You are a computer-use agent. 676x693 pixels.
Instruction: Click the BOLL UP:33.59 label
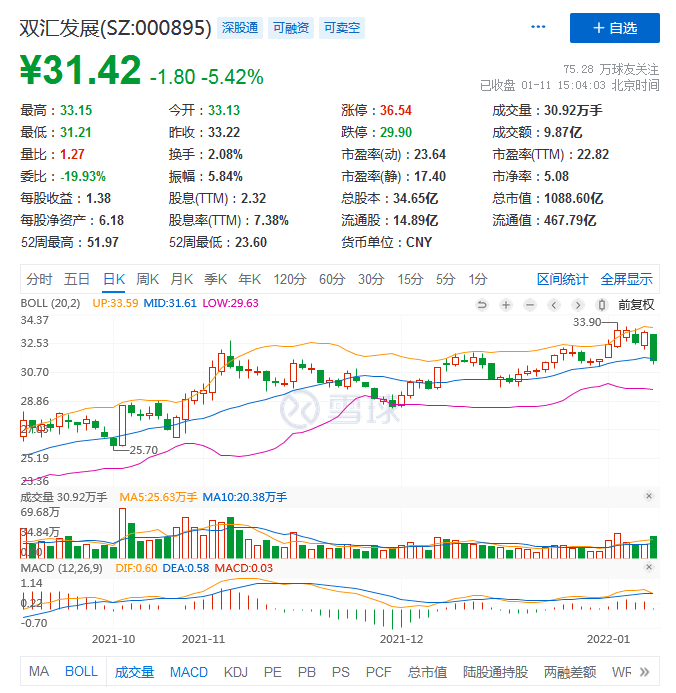click(x=115, y=303)
